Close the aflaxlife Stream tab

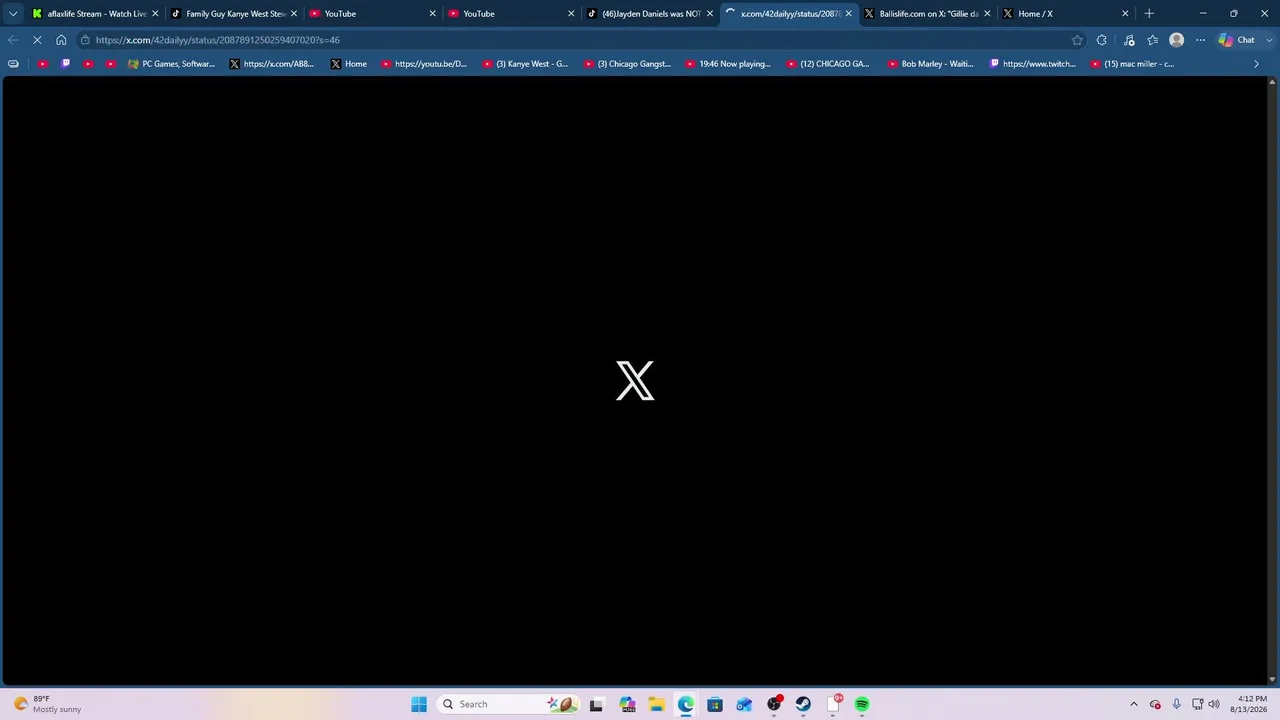[155, 14]
